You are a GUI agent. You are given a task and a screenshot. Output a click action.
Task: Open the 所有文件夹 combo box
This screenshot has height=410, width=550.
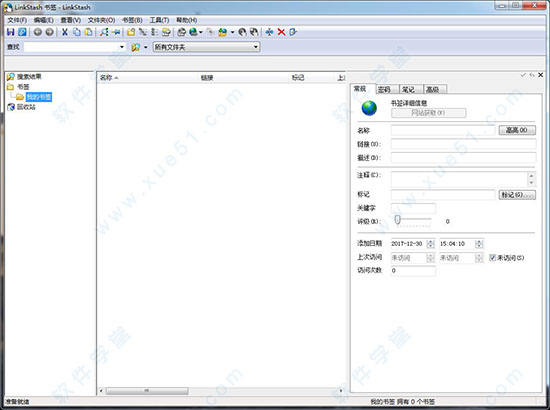coord(206,47)
